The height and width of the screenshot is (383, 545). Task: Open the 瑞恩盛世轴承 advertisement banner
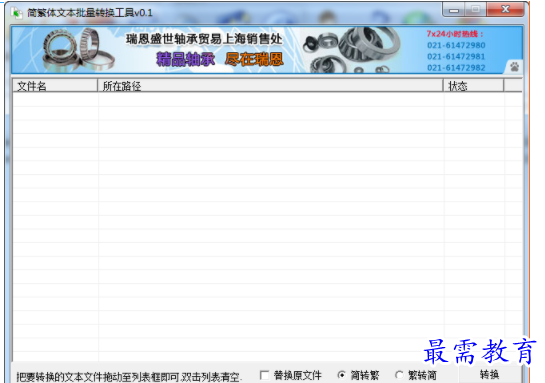pos(267,50)
